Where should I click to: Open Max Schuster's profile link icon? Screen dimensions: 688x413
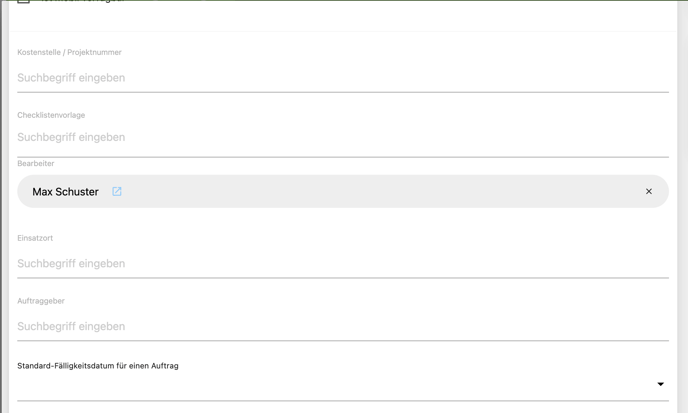click(x=117, y=191)
